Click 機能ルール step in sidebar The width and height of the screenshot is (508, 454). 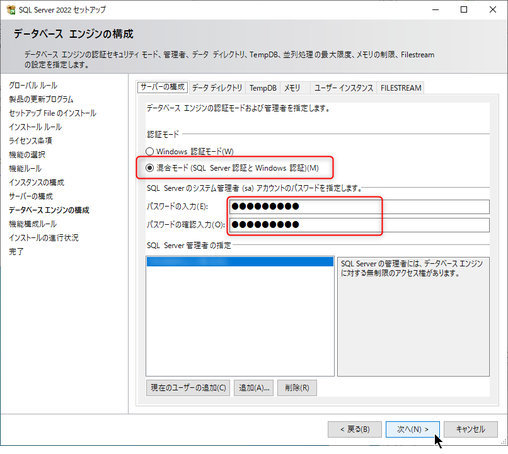coord(25,168)
